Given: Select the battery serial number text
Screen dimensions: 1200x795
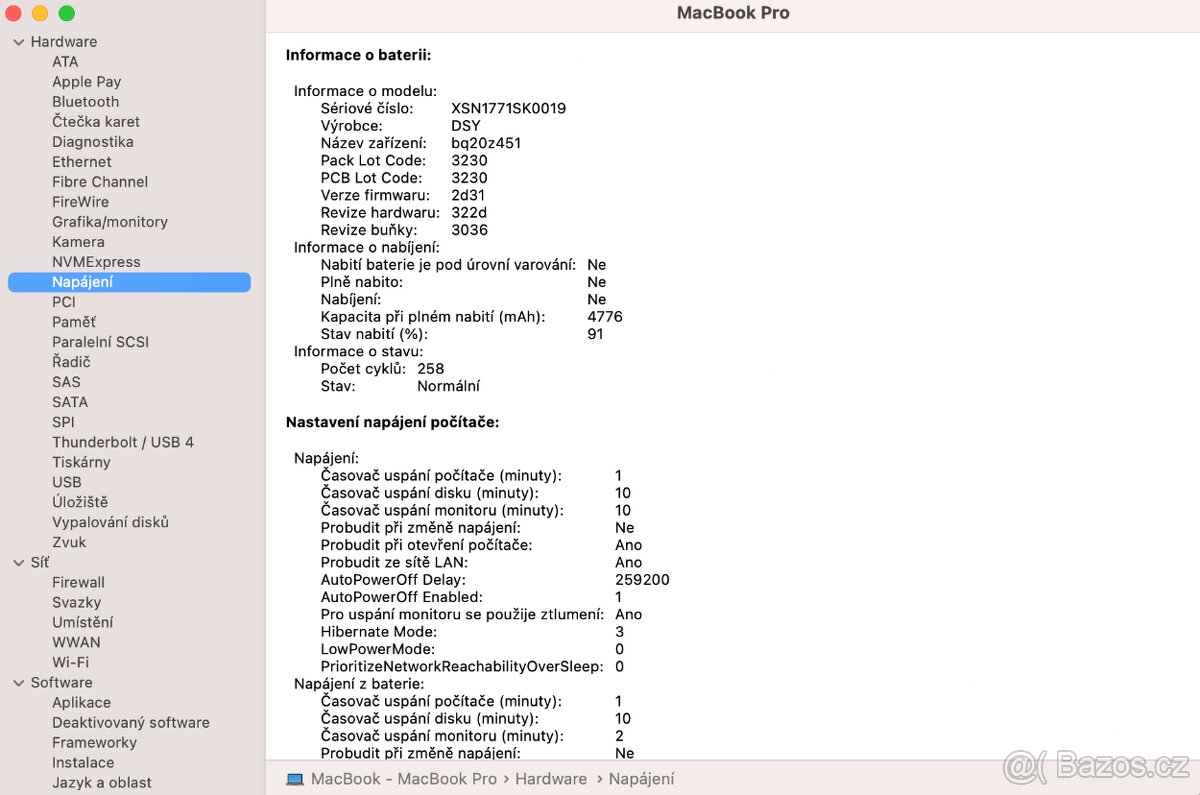Looking at the screenshot, I should [508, 108].
